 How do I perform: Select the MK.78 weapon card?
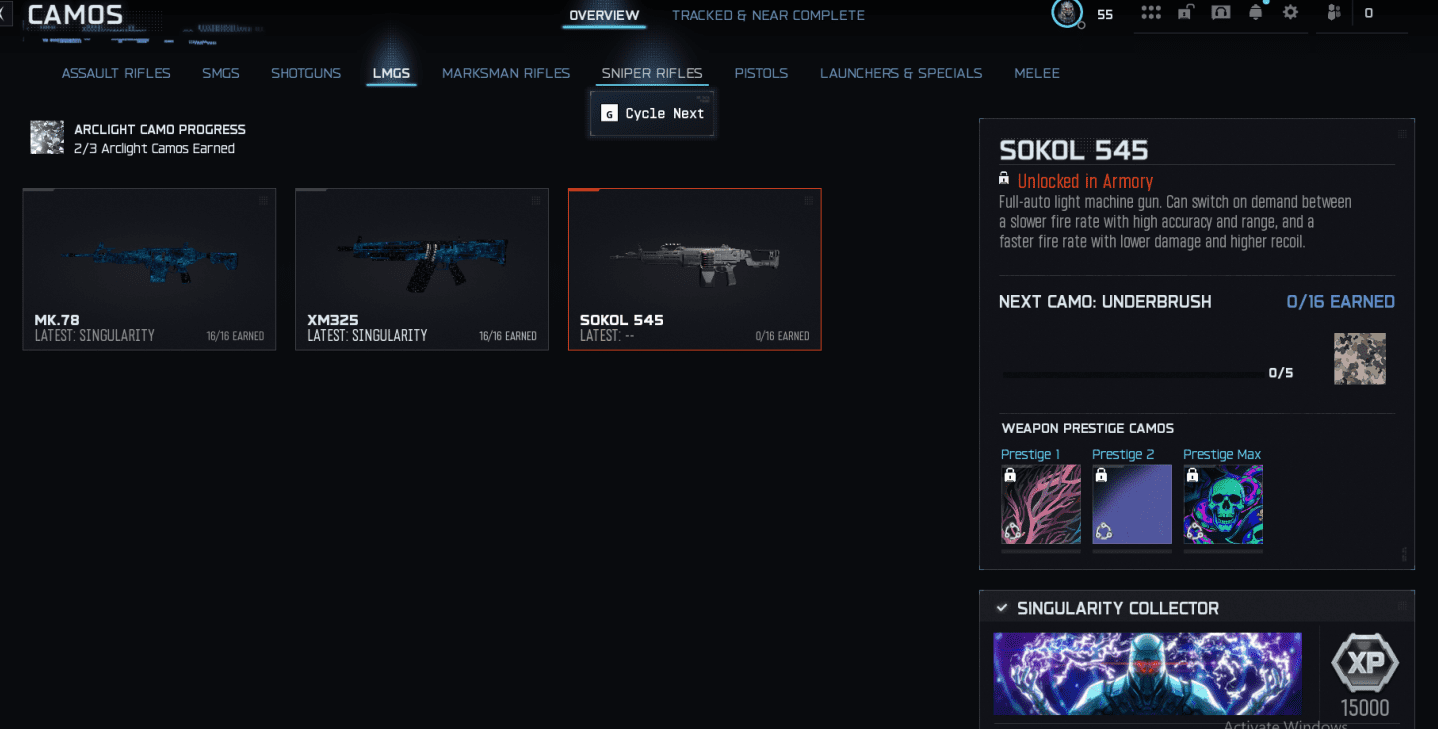pyautogui.click(x=149, y=269)
